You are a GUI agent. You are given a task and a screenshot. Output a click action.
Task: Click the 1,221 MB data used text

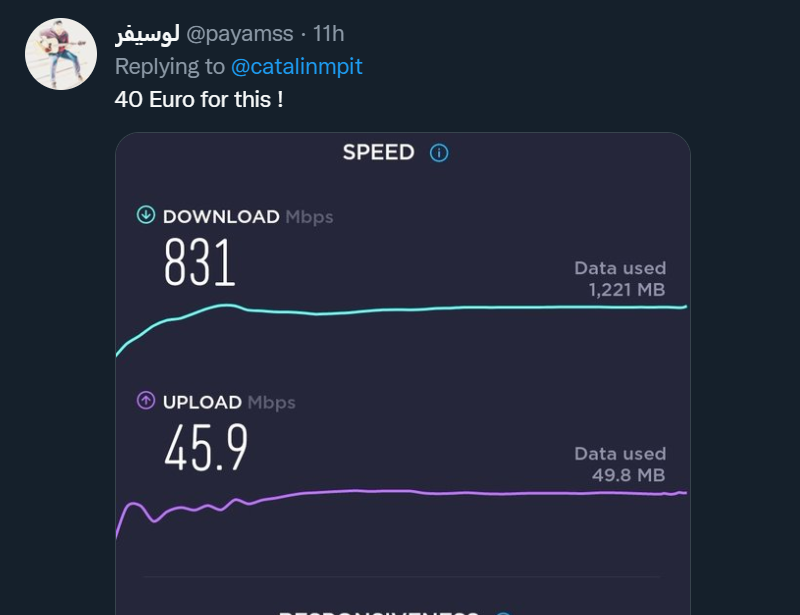(x=627, y=290)
